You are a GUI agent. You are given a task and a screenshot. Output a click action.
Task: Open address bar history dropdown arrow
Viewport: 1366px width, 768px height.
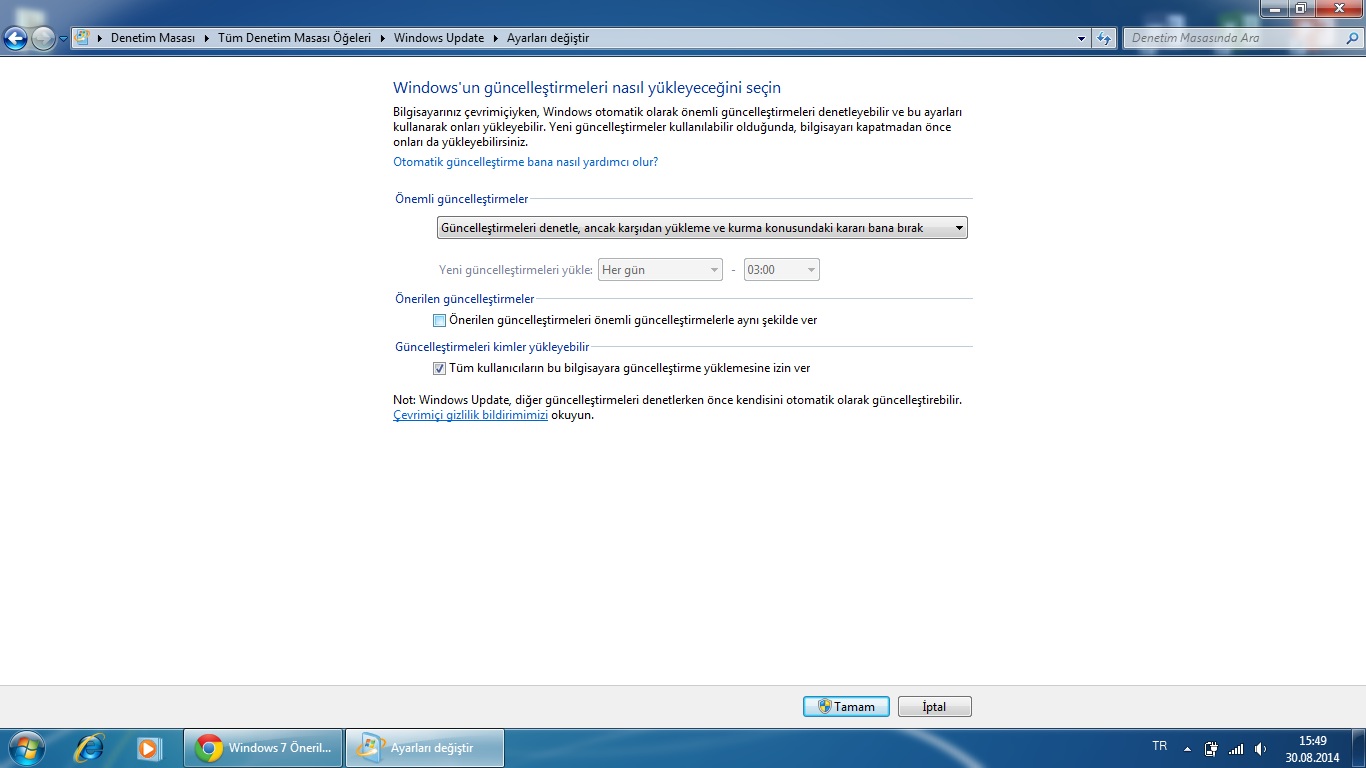[1082, 38]
